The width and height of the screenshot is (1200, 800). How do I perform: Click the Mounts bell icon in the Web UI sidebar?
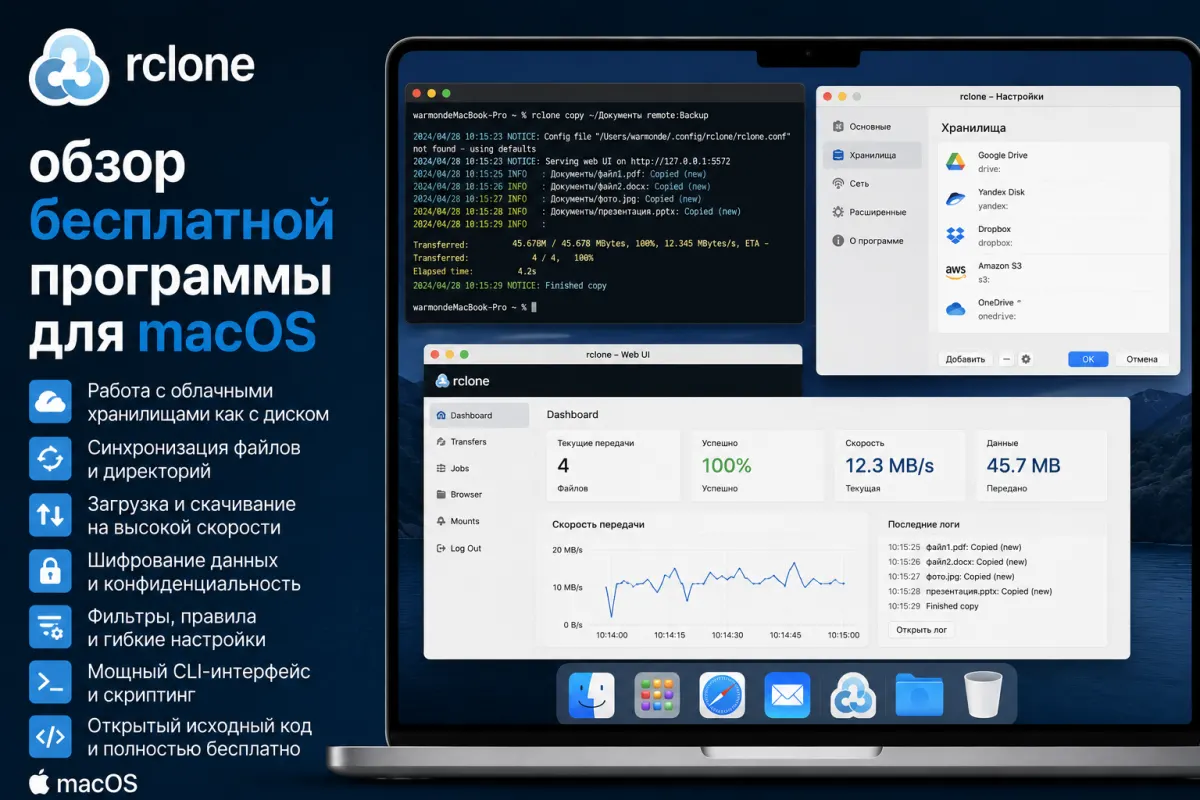coord(441,521)
